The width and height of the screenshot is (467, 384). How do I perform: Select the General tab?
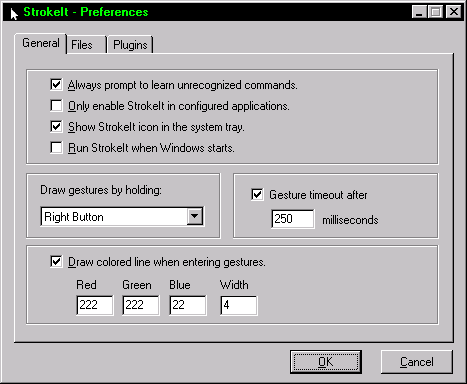coord(41,43)
